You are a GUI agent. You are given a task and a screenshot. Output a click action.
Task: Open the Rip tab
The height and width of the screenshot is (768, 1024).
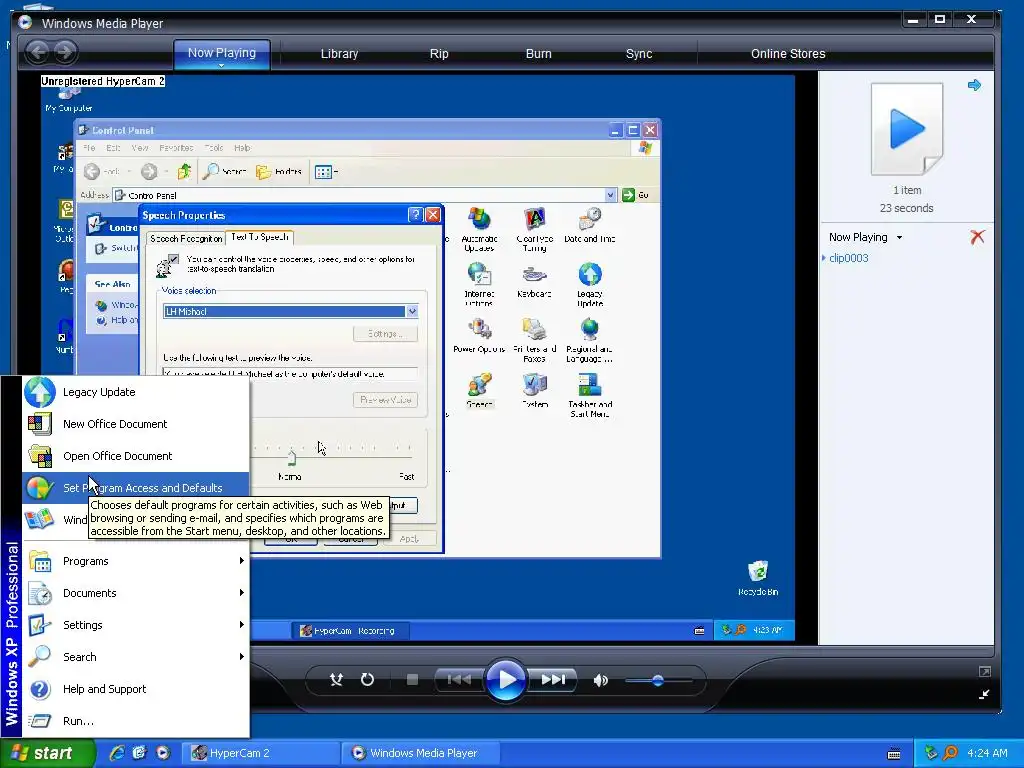click(439, 54)
